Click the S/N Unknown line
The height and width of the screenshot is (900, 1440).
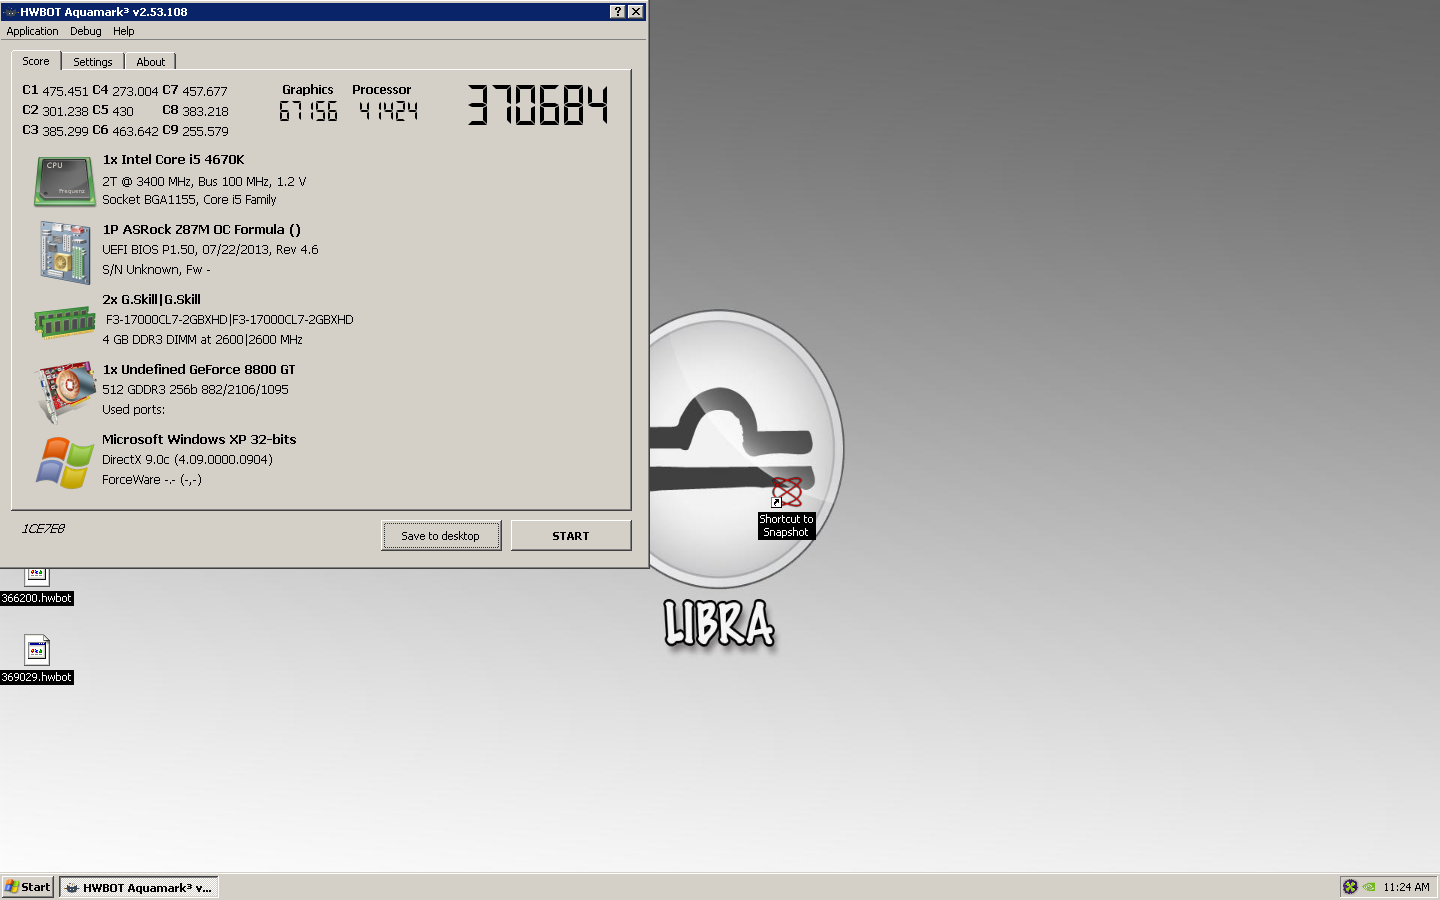[156, 270]
